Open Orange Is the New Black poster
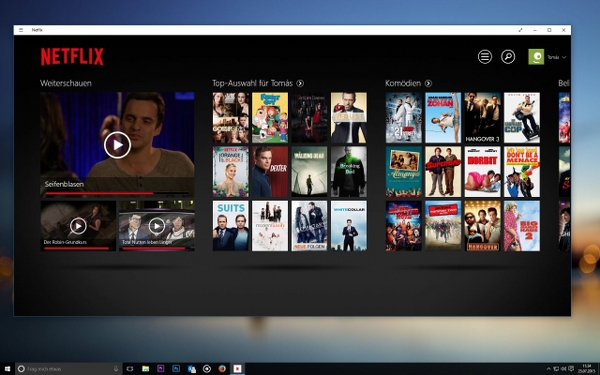This screenshot has width=600, height=375. point(230,172)
